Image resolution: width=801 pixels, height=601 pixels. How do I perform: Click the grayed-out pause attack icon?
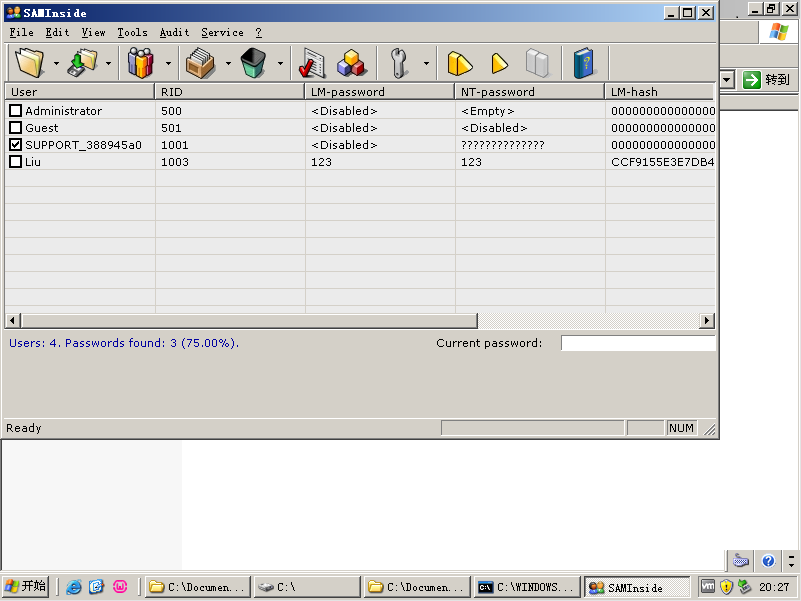tap(537, 64)
